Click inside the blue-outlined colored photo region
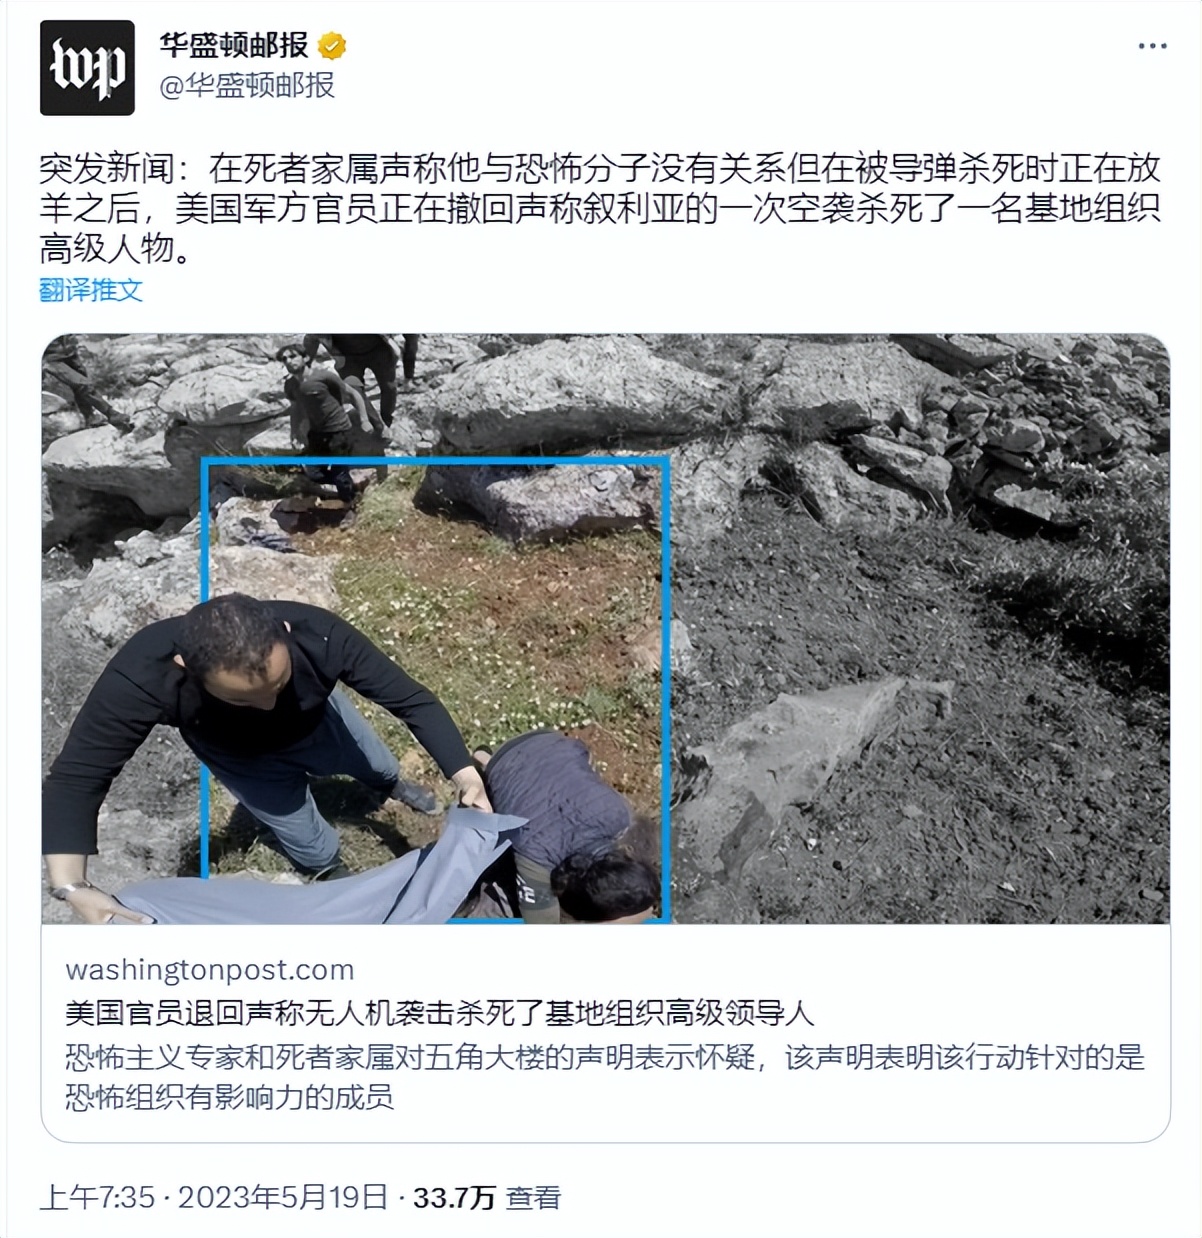Viewport: 1202px width, 1238px height. pyautogui.click(x=436, y=688)
